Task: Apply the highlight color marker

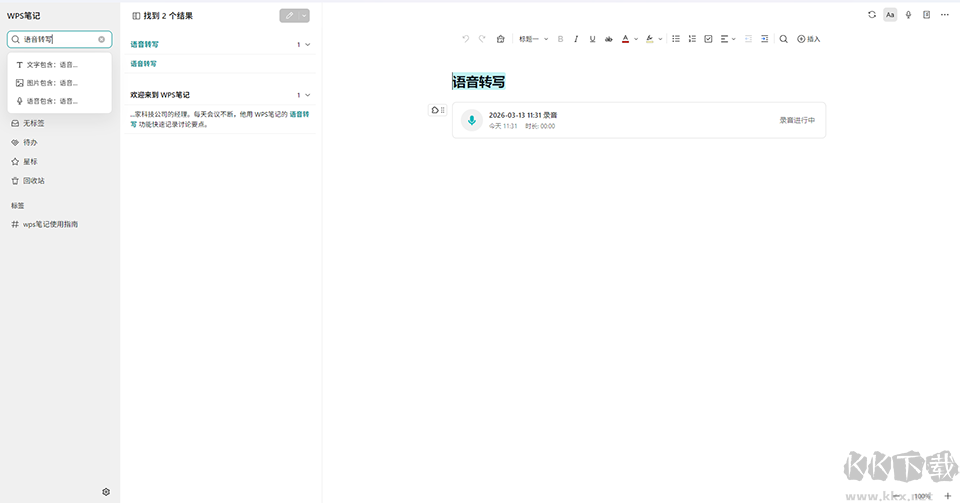Action: pyautogui.click(x=650, y=39)
